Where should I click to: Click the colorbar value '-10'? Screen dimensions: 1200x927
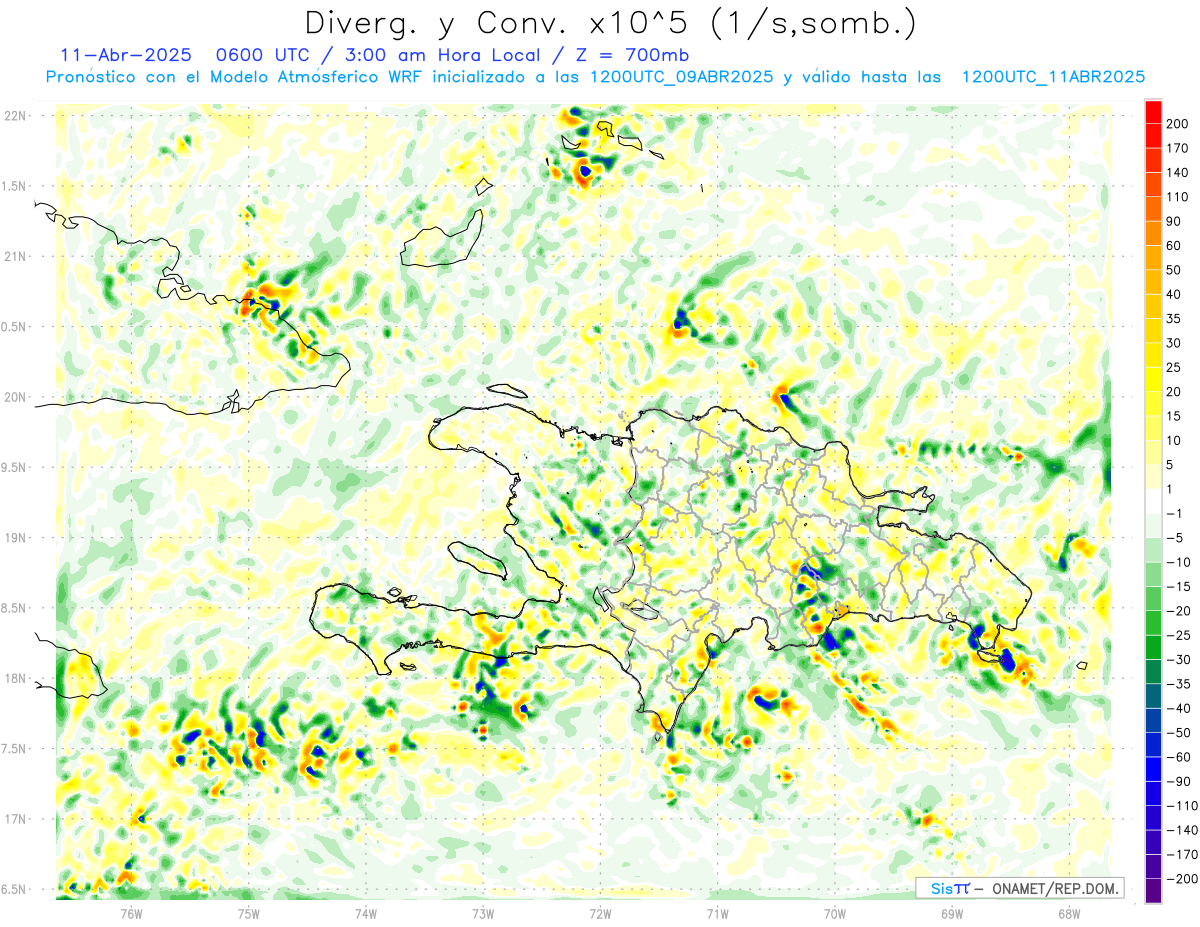click(1180, 562)
